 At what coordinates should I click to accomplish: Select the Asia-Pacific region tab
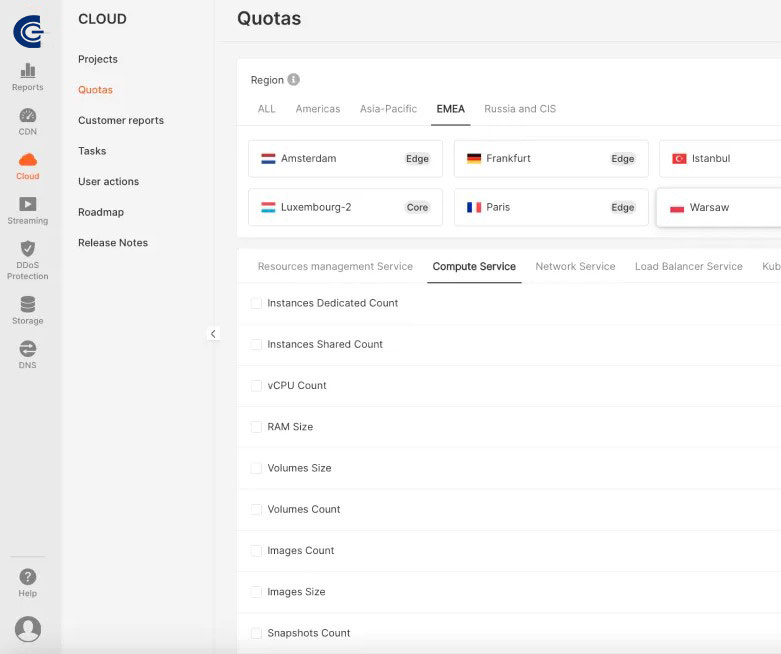388,109
